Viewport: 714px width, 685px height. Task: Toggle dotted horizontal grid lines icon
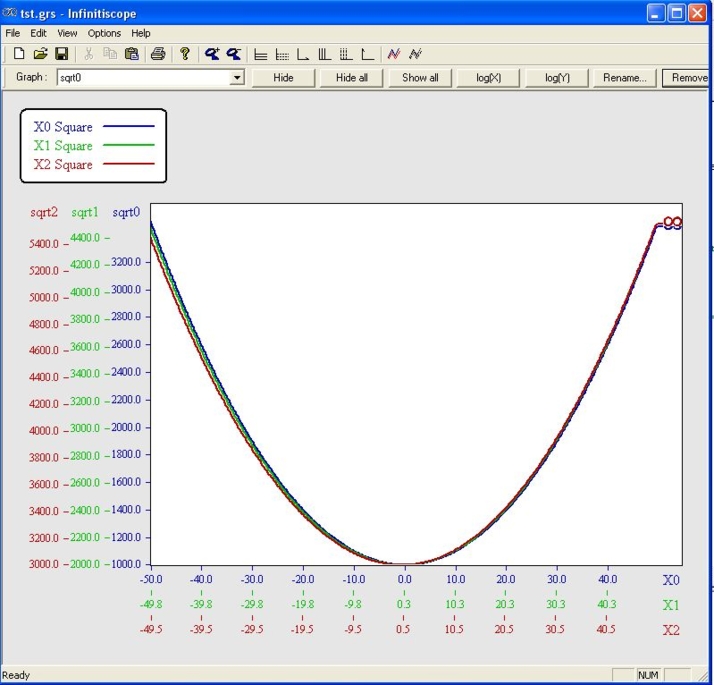[282, 55]
